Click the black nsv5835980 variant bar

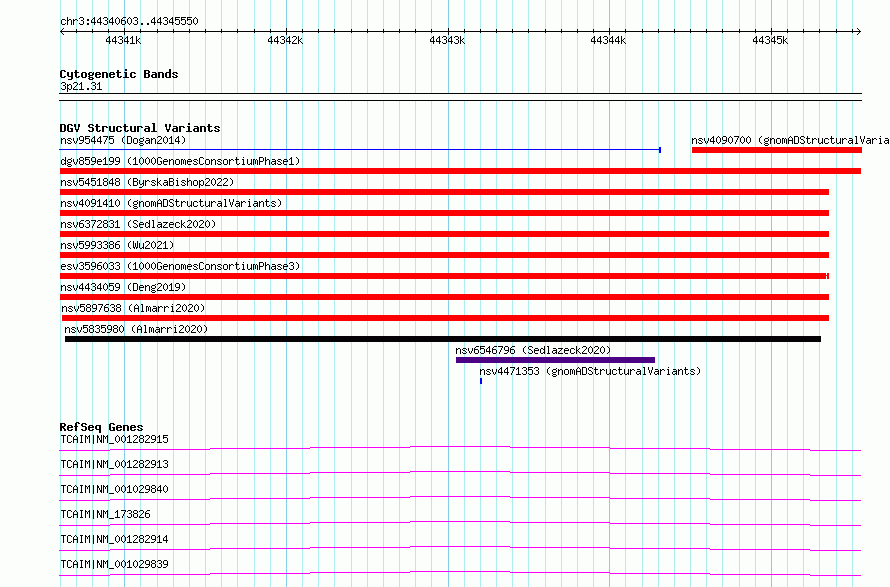coord(443,339)
